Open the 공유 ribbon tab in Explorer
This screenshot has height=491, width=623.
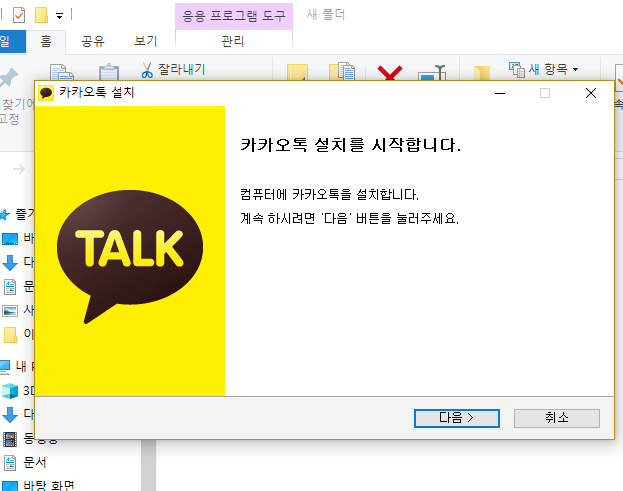click(x=93, y=41)
